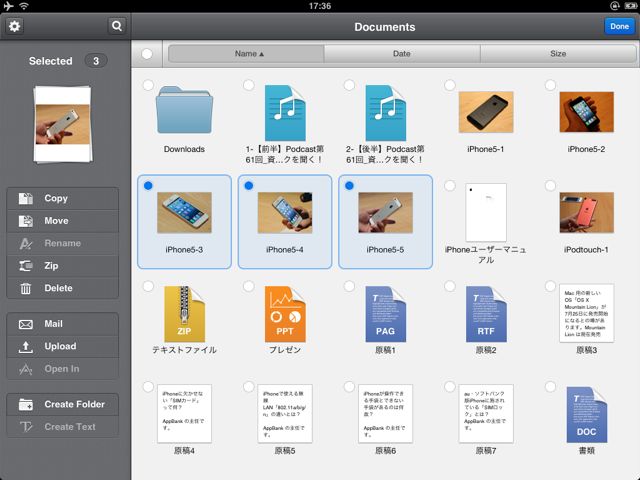The width and height of the screenshot is (640, 480).
Task: Sort files by Date
Action: click(x=402, y=54)
